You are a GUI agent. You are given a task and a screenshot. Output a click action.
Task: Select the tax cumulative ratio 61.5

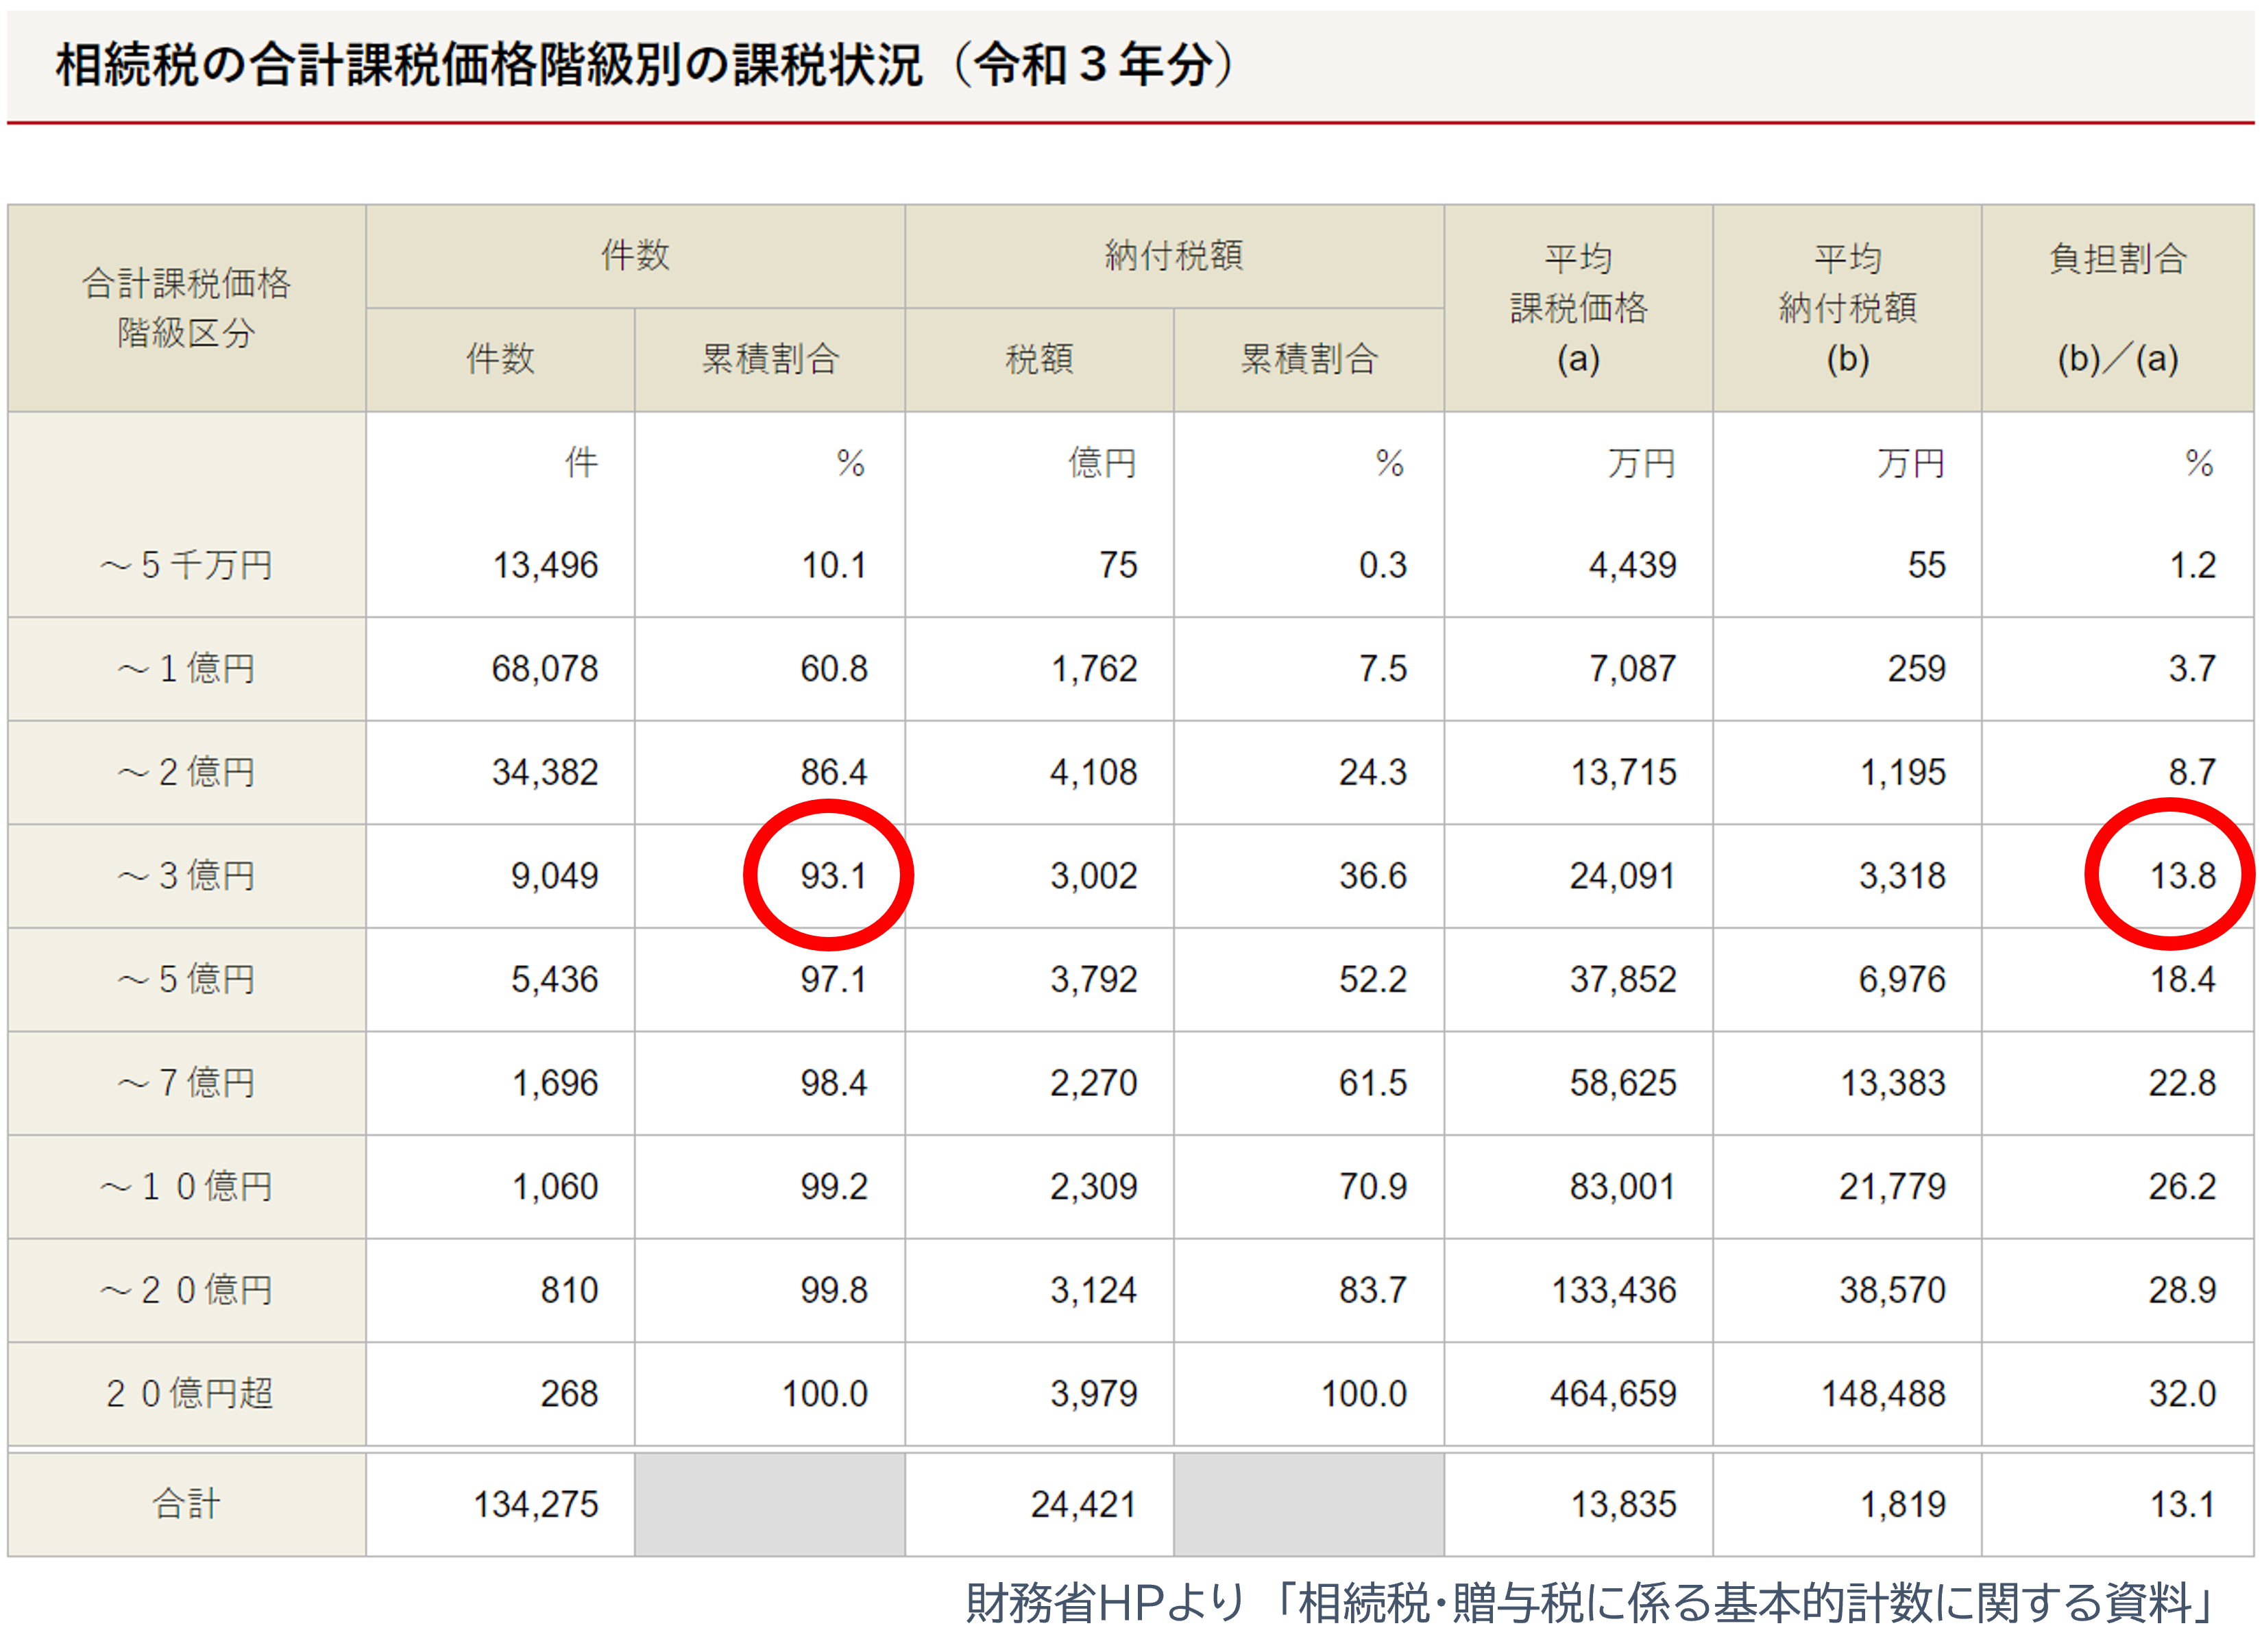(x=1373, y=1083)
